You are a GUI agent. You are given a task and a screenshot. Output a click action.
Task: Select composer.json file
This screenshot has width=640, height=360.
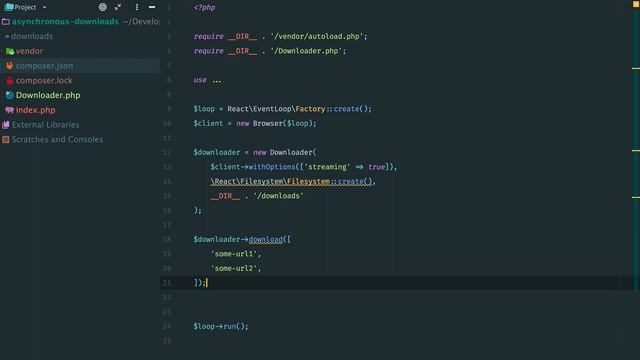[x=44, y=66]
